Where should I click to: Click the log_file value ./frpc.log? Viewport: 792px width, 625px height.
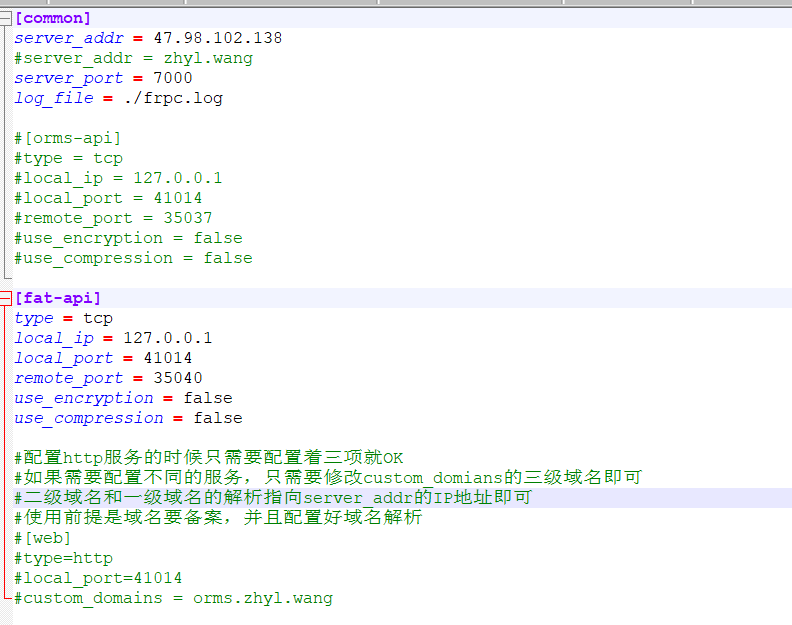pos(173,98)
